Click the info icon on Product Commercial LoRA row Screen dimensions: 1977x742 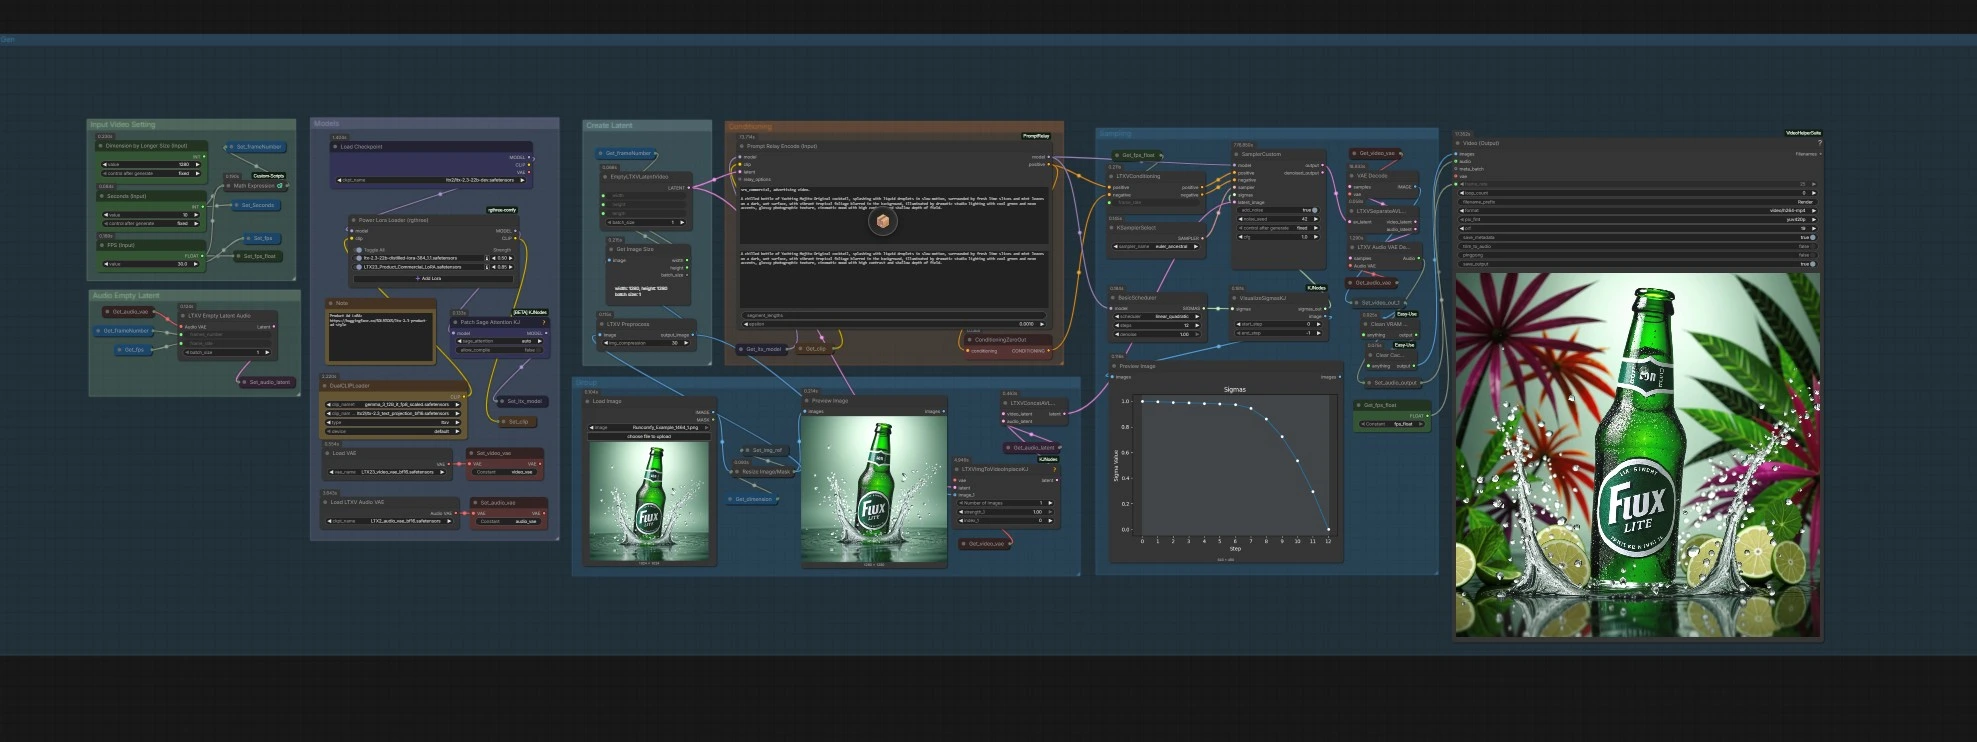point(487,267)
